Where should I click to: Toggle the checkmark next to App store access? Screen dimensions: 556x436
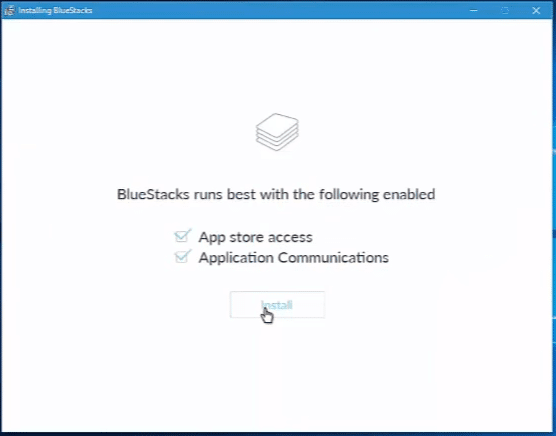(x=183, y=236)
